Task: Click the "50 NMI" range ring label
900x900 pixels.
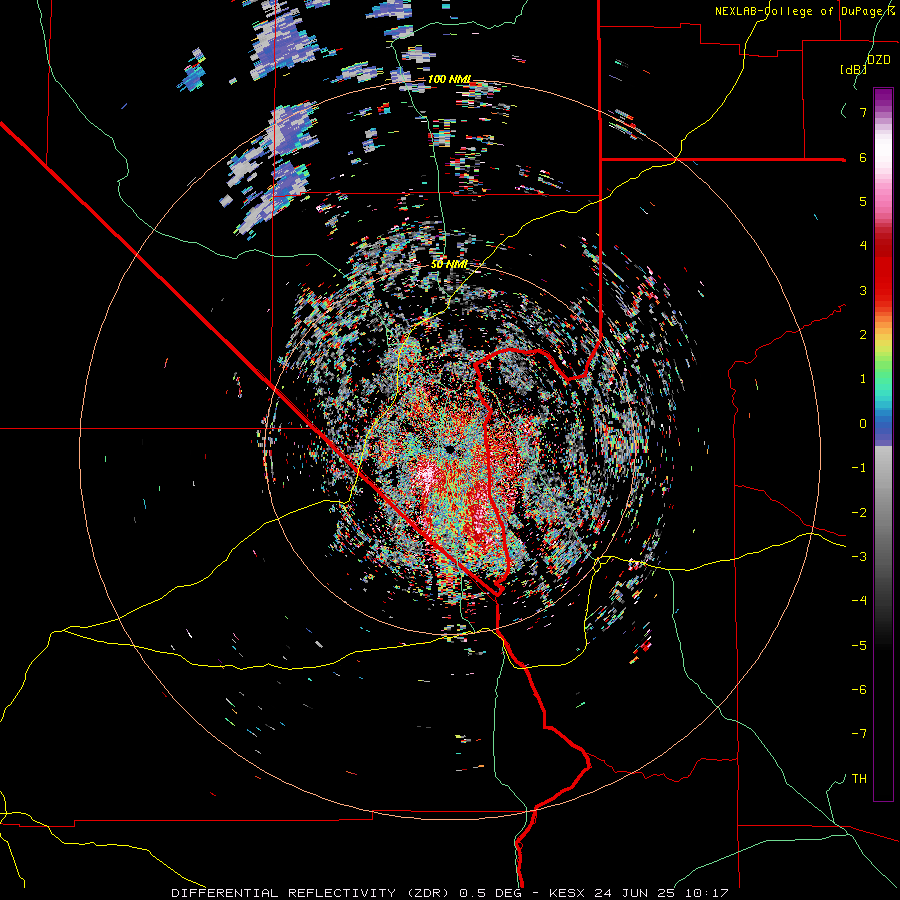Action: (449, 265)
